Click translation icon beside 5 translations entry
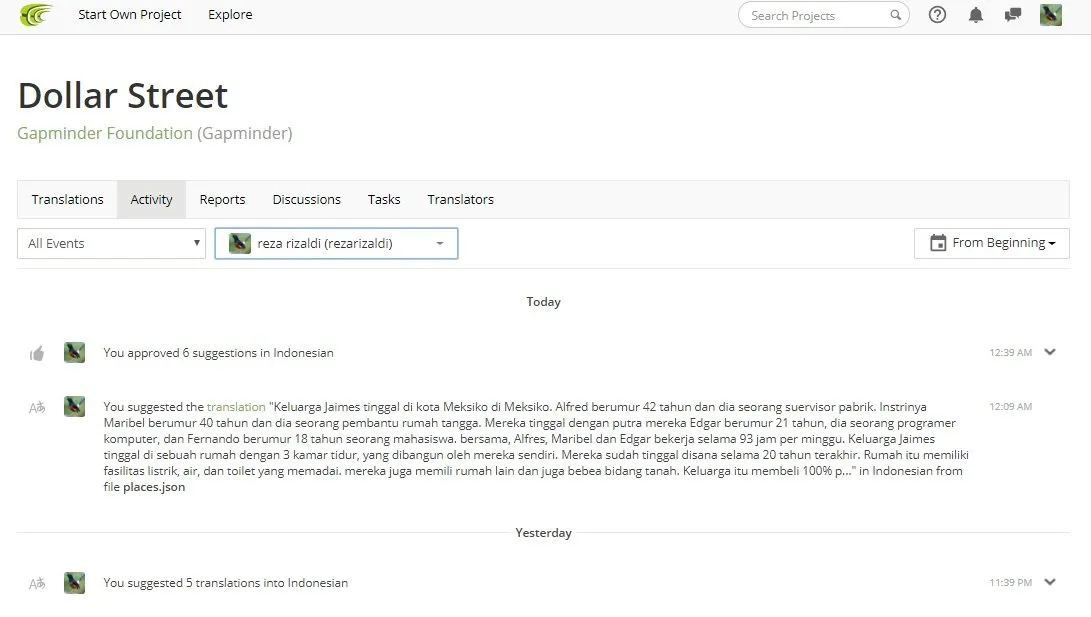This screenshot has height=617, width=1091. 37,584
